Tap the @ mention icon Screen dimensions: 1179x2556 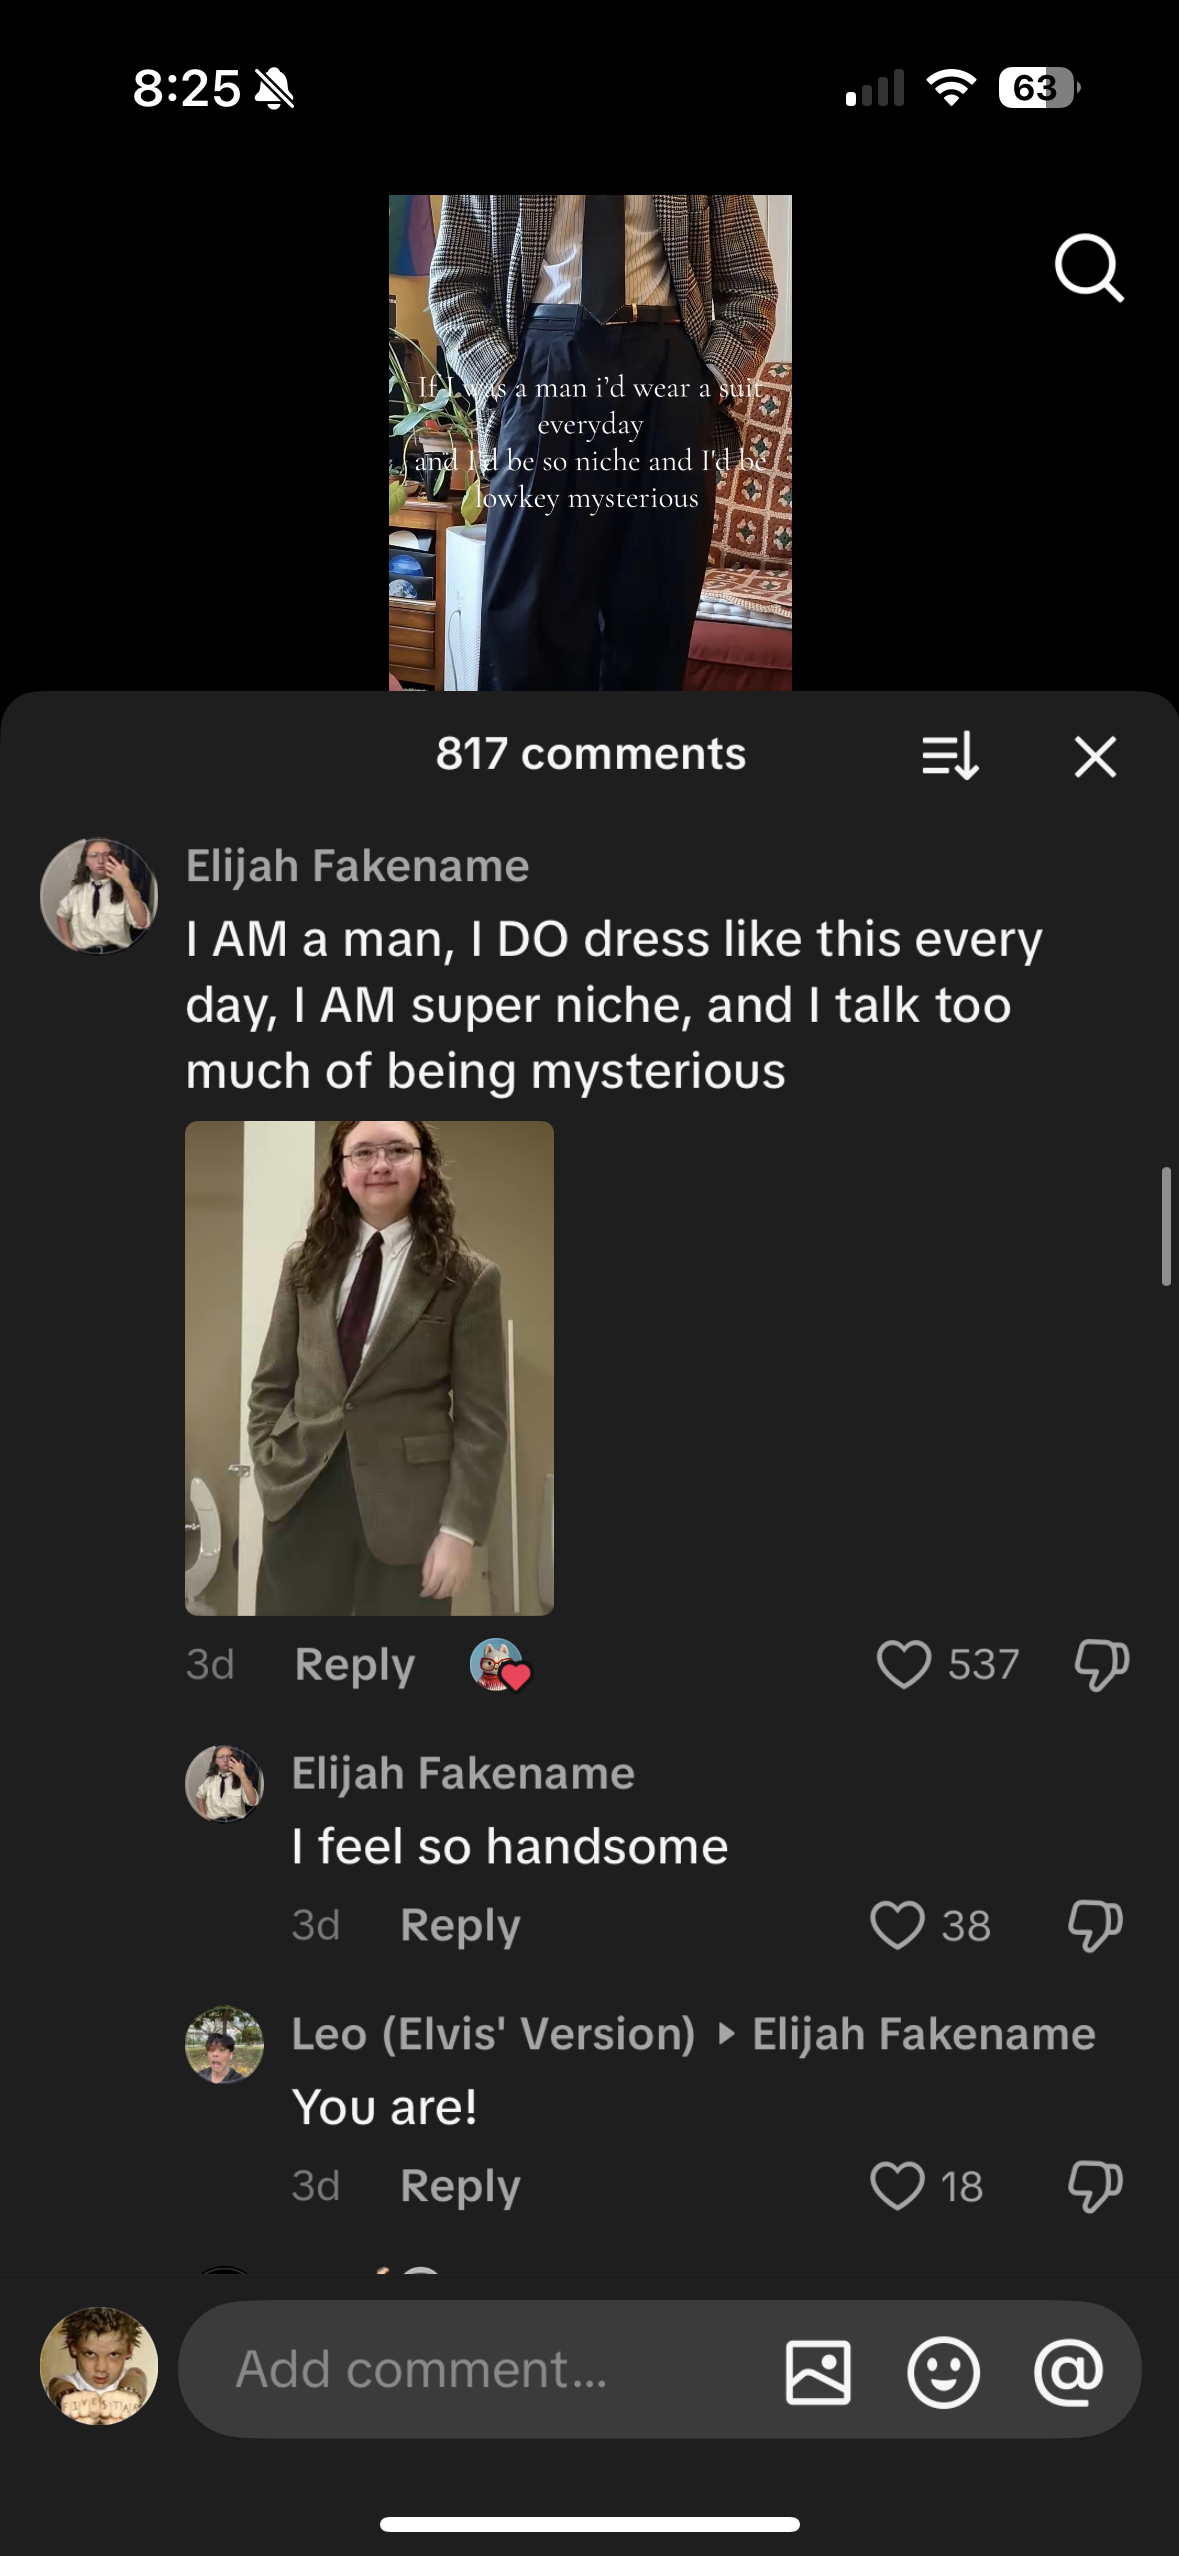click(1068, 2371)
